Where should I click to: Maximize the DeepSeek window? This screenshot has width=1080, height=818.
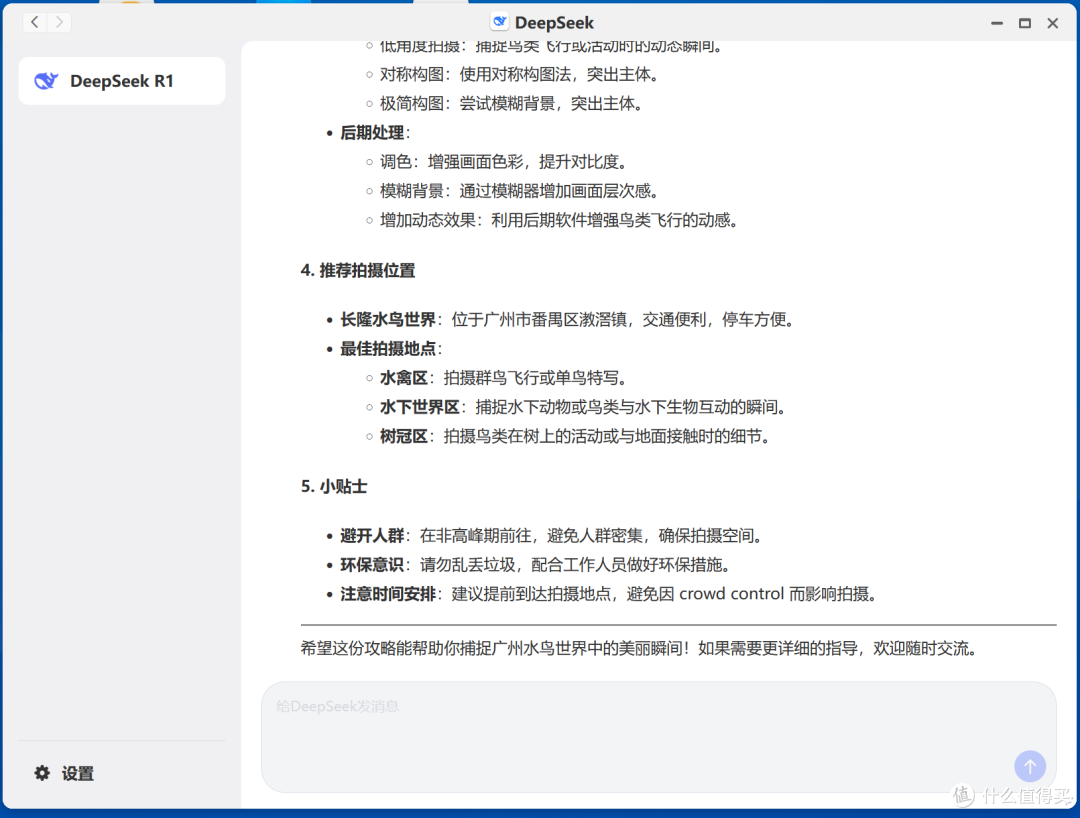pyautogui.click(x=1025, y=23)
